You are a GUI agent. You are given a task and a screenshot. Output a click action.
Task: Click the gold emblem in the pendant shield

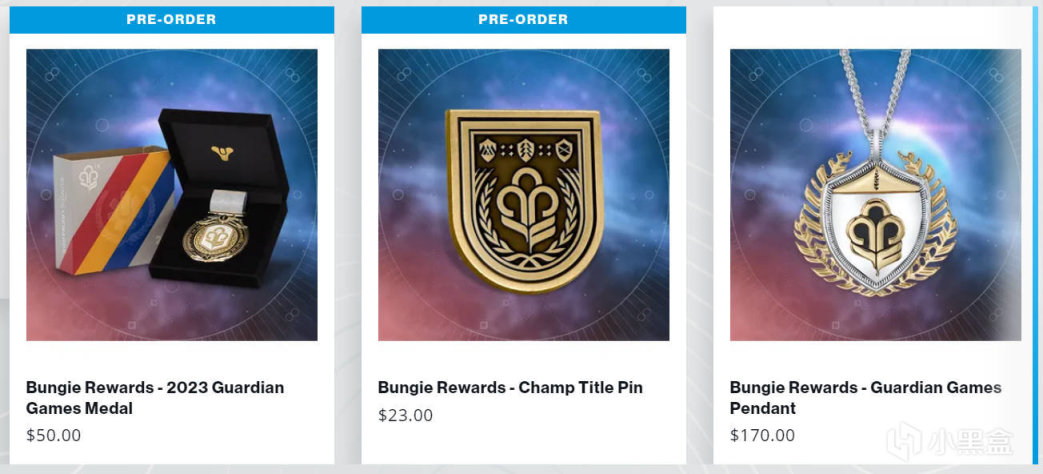(875, 232)
